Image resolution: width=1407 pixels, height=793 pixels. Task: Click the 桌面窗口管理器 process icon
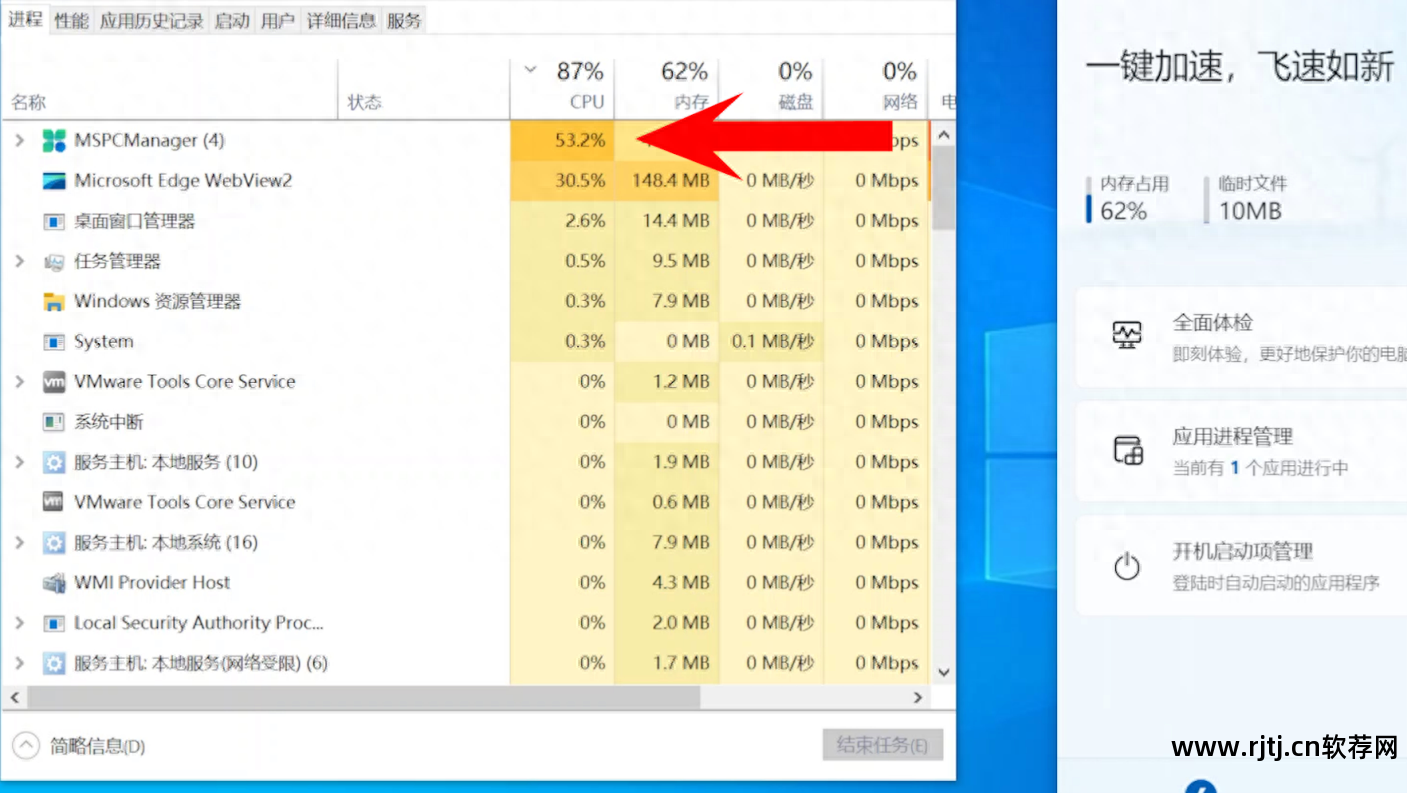[x=54, y=221]
